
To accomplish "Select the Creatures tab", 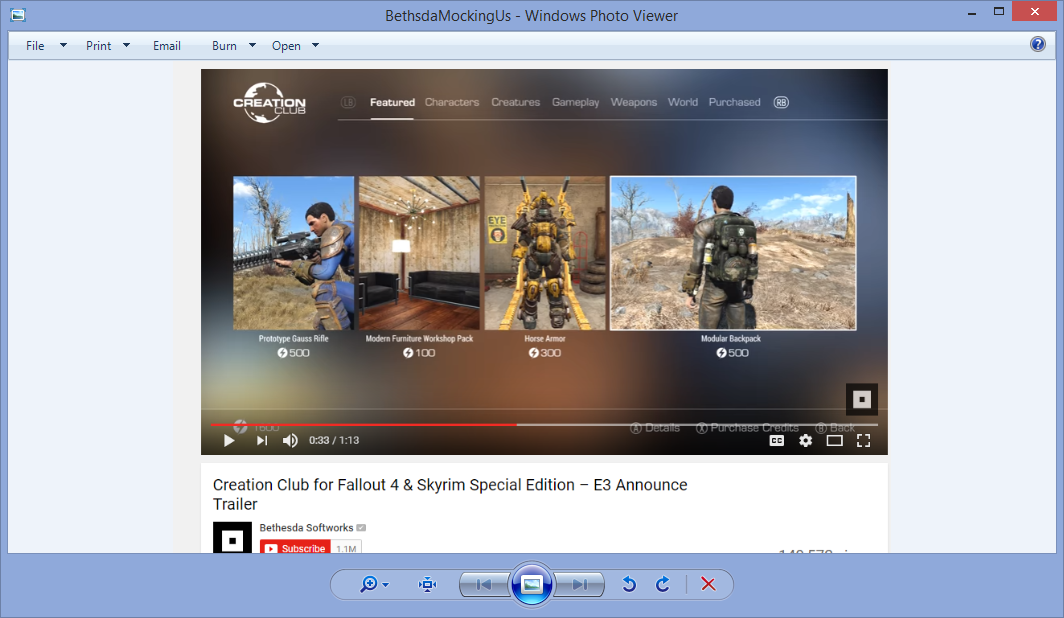I will pos(516,102).
